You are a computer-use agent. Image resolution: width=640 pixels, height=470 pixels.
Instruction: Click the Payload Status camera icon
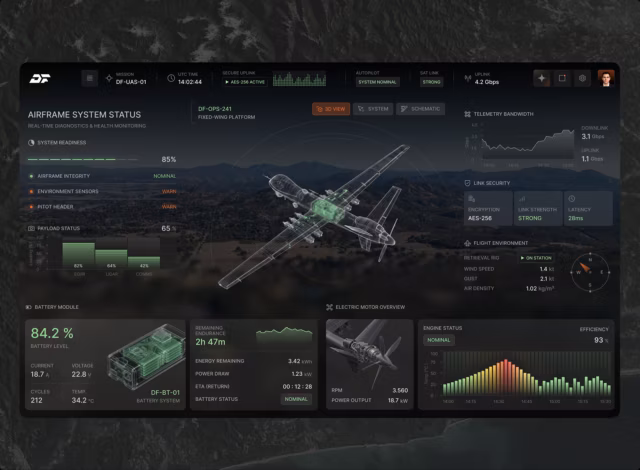(31, 228)
